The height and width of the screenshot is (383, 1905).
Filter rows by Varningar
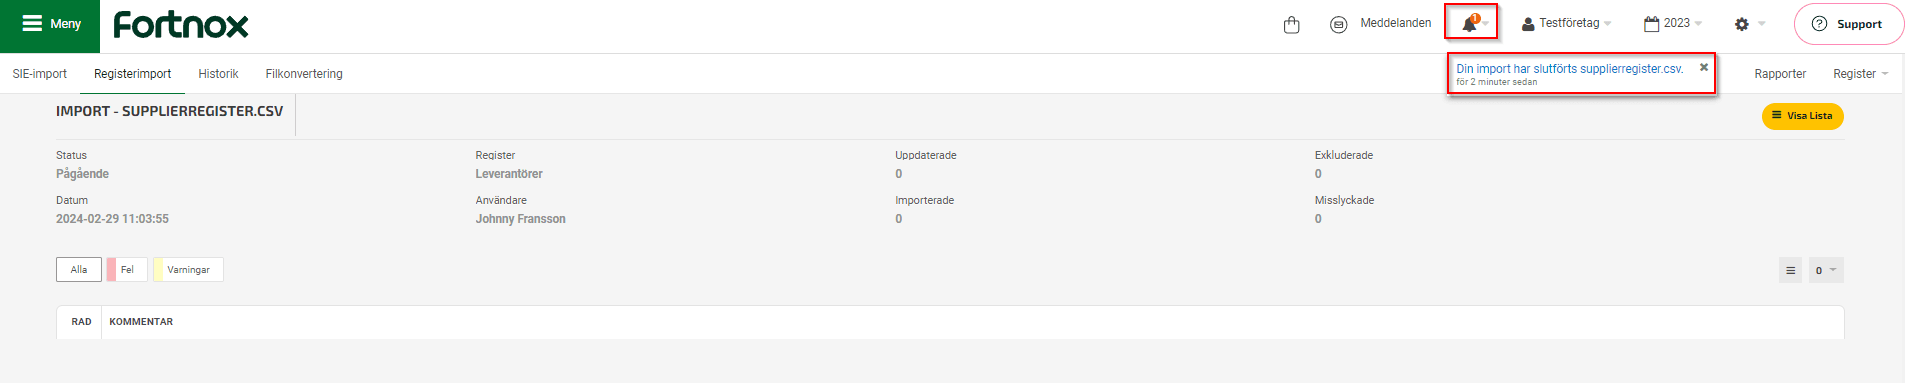(188, 270)
